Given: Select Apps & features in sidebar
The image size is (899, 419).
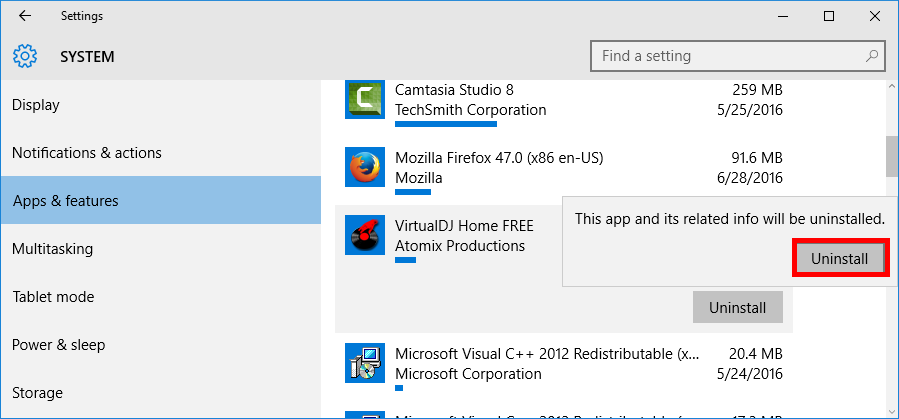Looking at the screenshot, I should (66, 201).
